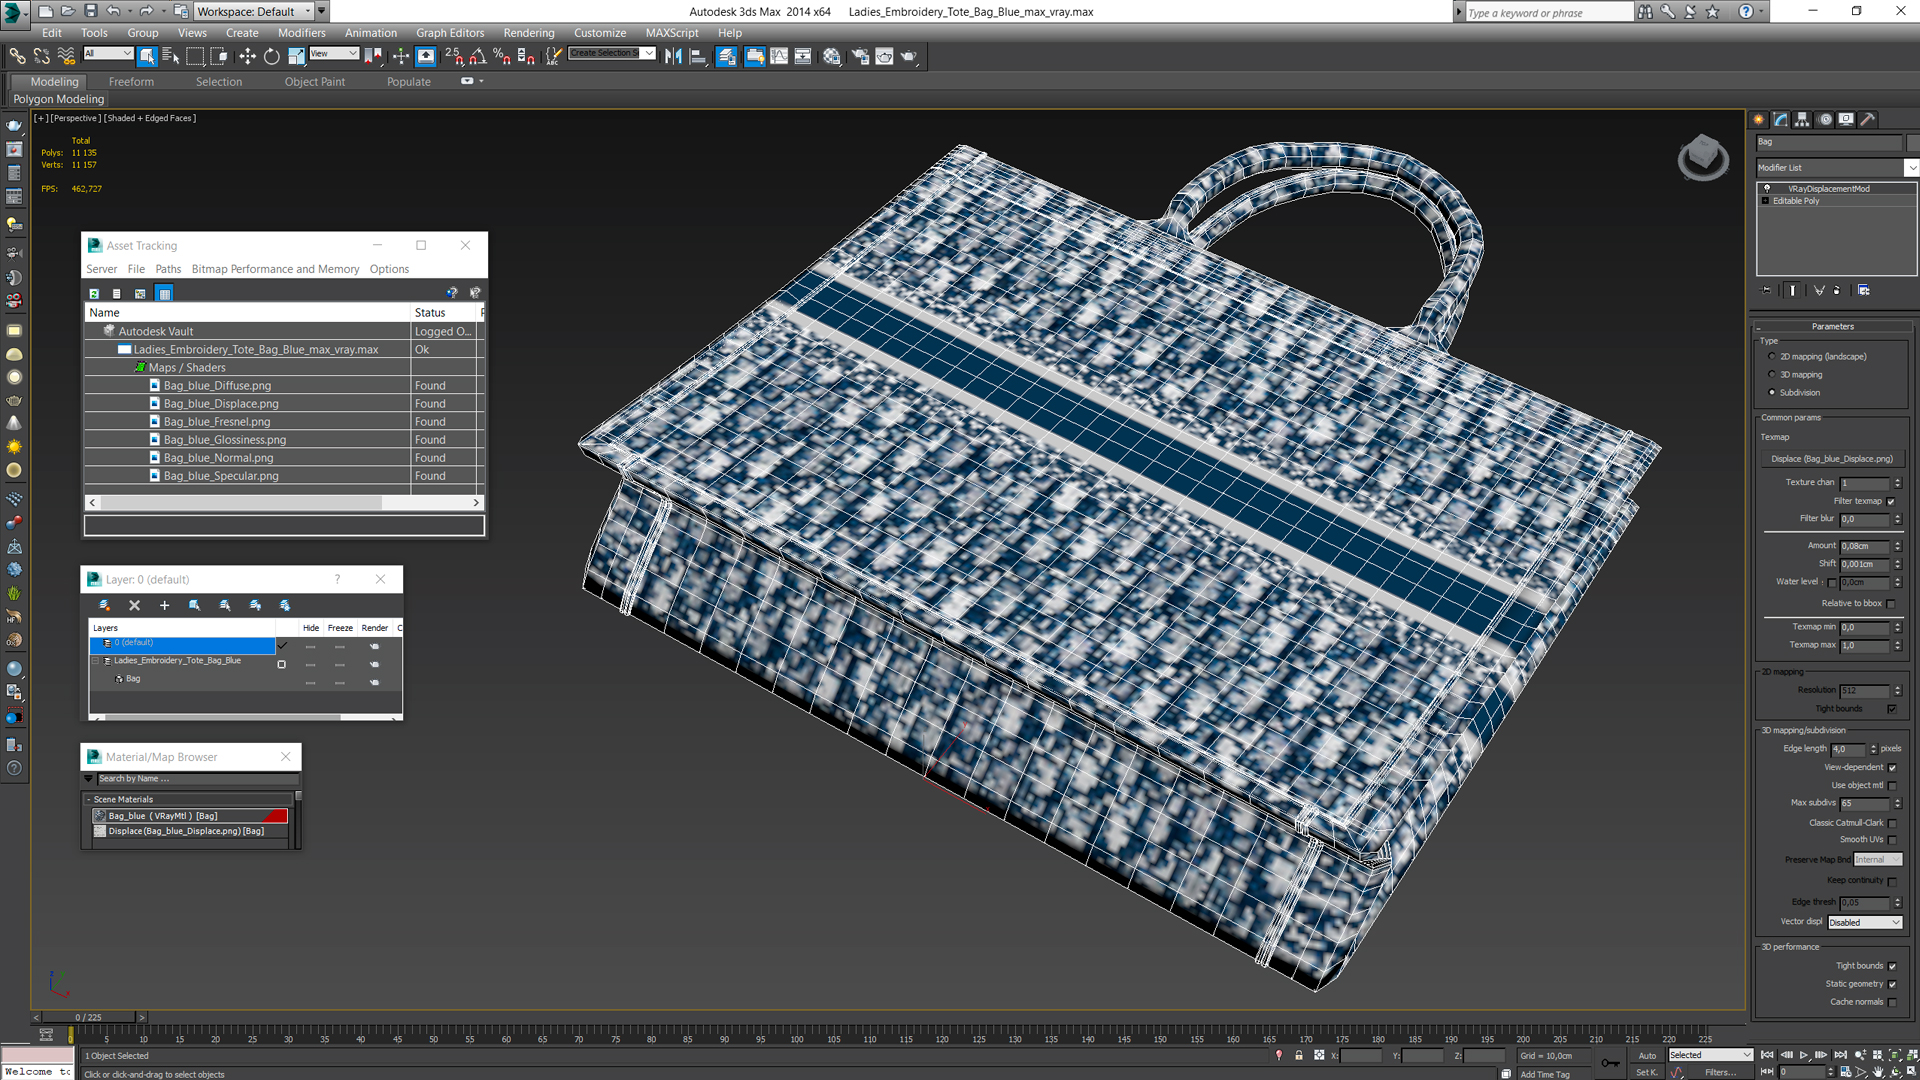Select the Move transform tool
This screenshot has width=1920, height=1080.
pyautogui.click(x=247, y=57)
